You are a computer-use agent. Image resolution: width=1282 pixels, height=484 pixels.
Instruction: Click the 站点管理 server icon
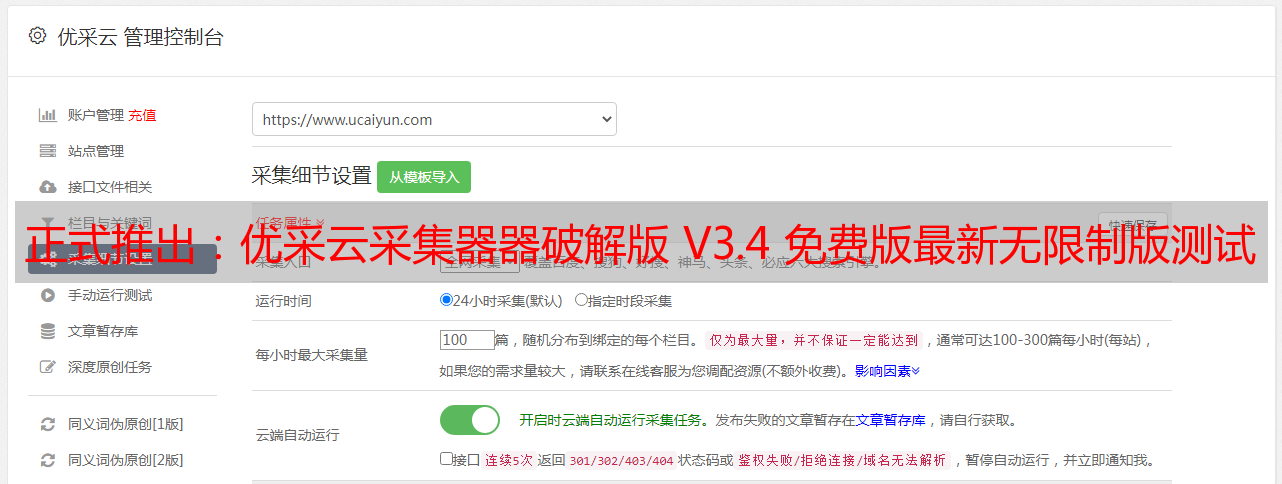47,151
